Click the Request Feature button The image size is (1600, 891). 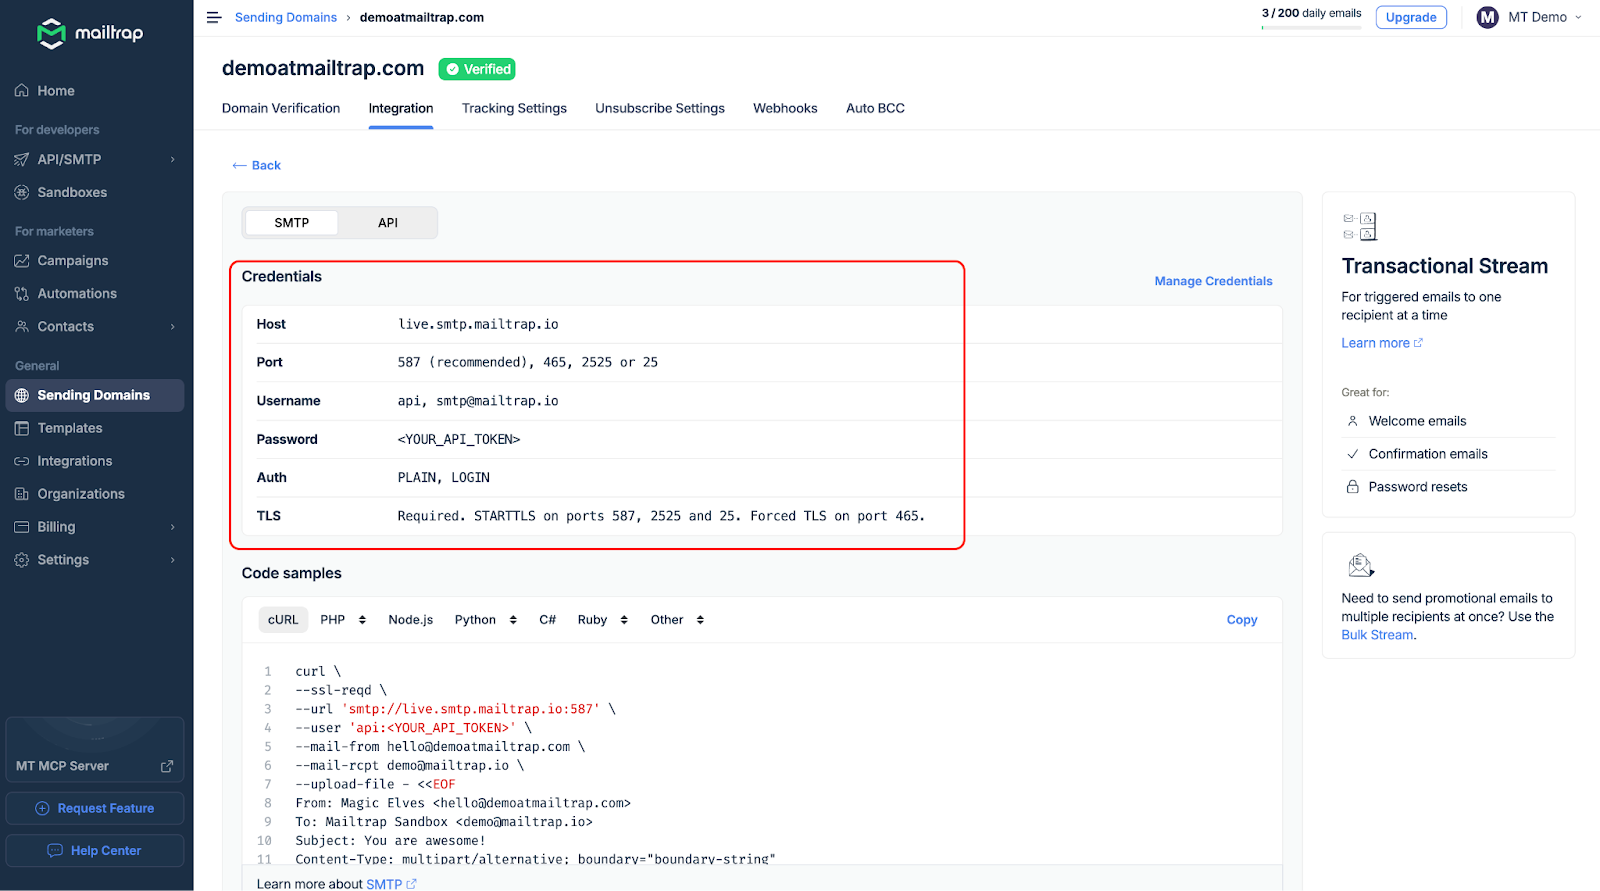coord(95,808)
